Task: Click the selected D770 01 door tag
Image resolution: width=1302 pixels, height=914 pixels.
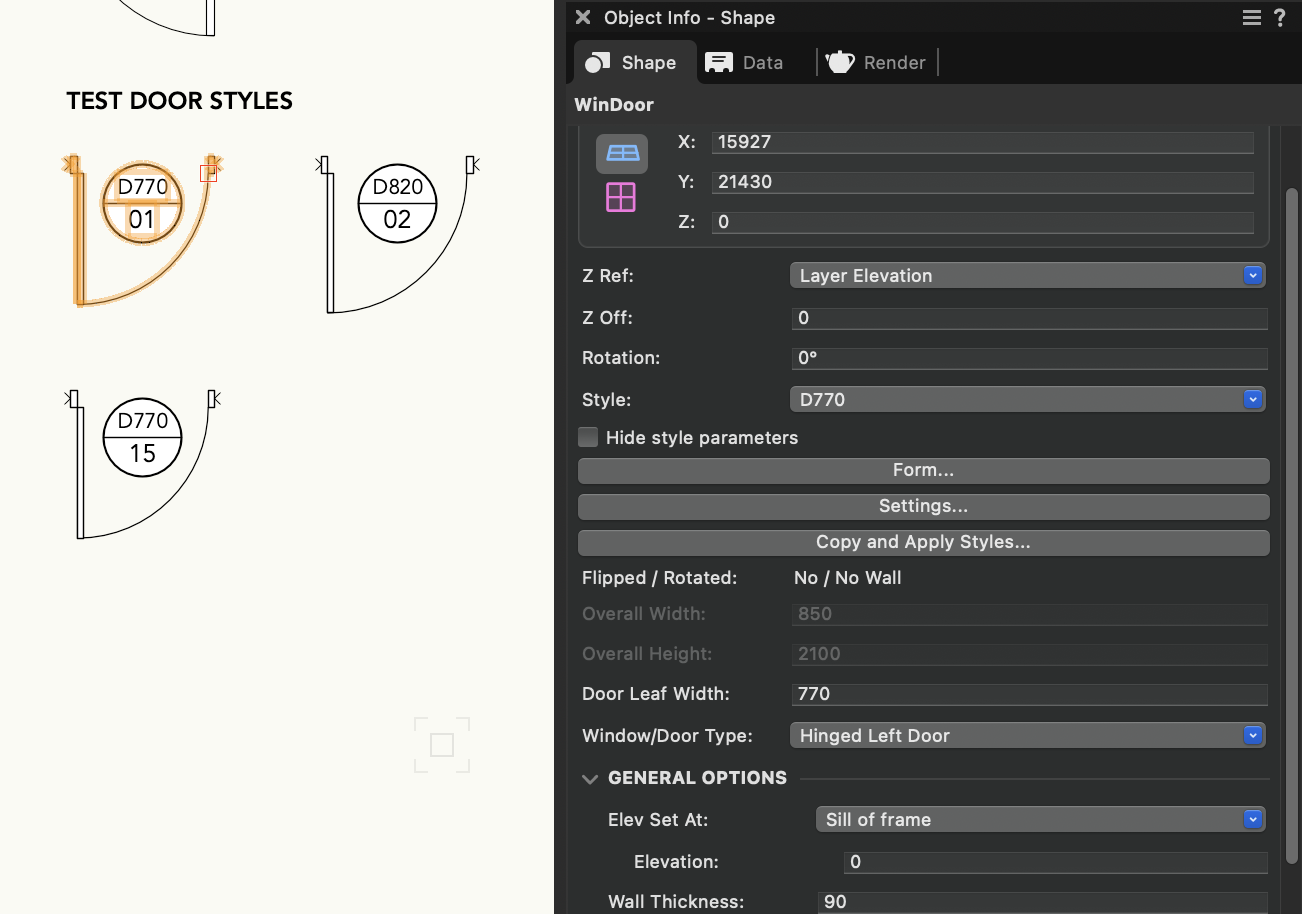Action: (x=142, y=203)
